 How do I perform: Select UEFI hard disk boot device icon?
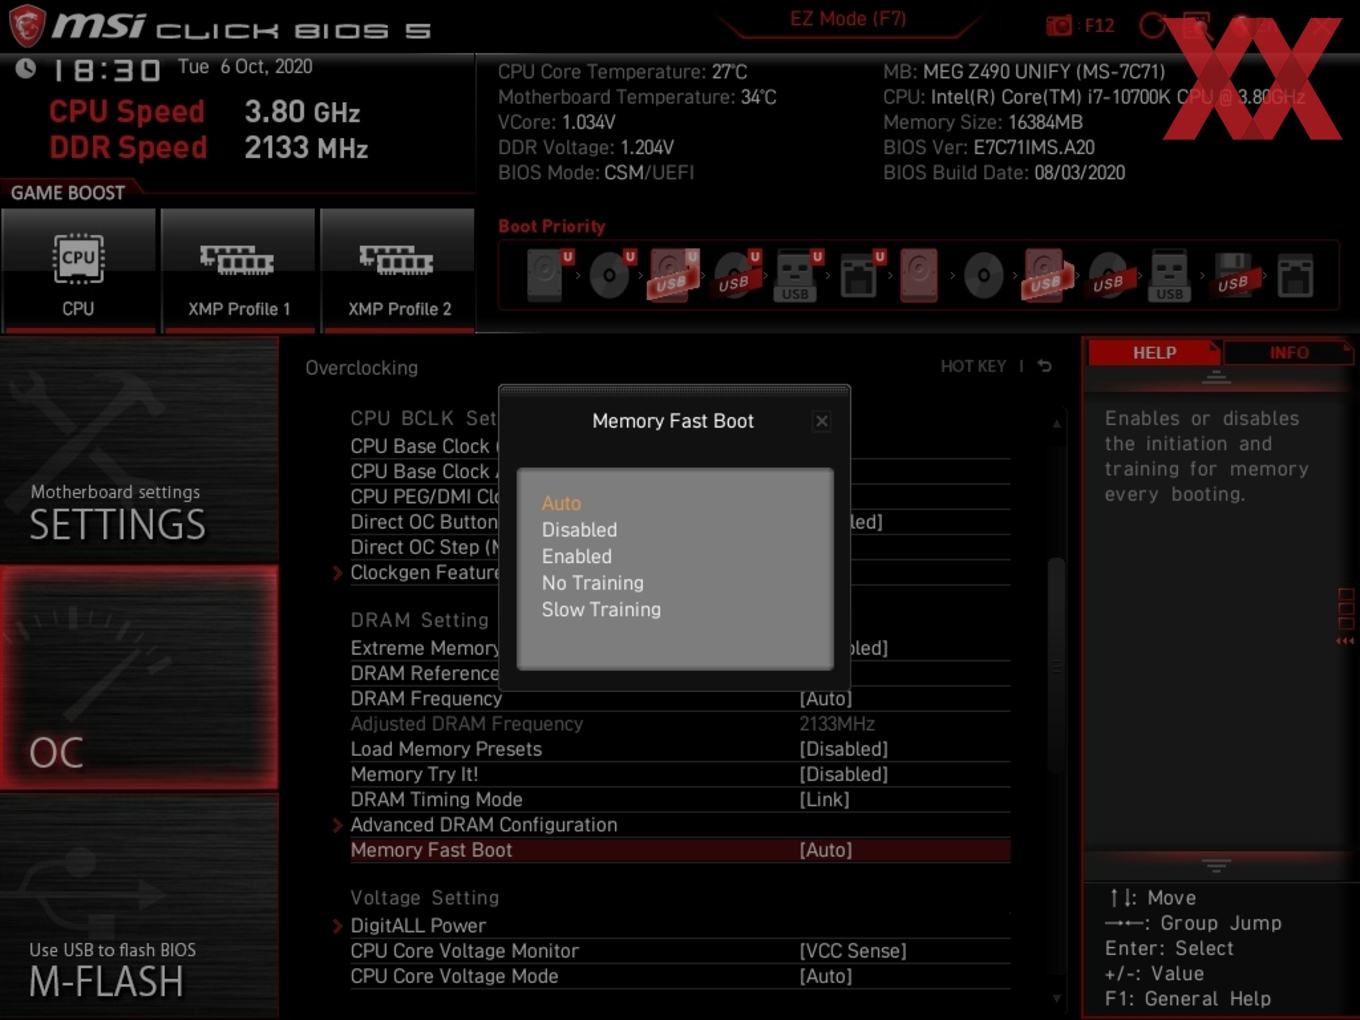pos(548,275)
